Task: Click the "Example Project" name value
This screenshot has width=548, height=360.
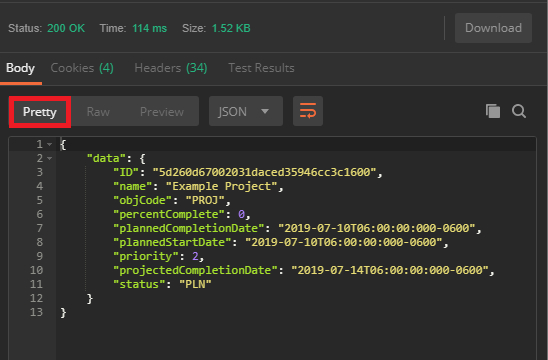Action: click(222, 186)
